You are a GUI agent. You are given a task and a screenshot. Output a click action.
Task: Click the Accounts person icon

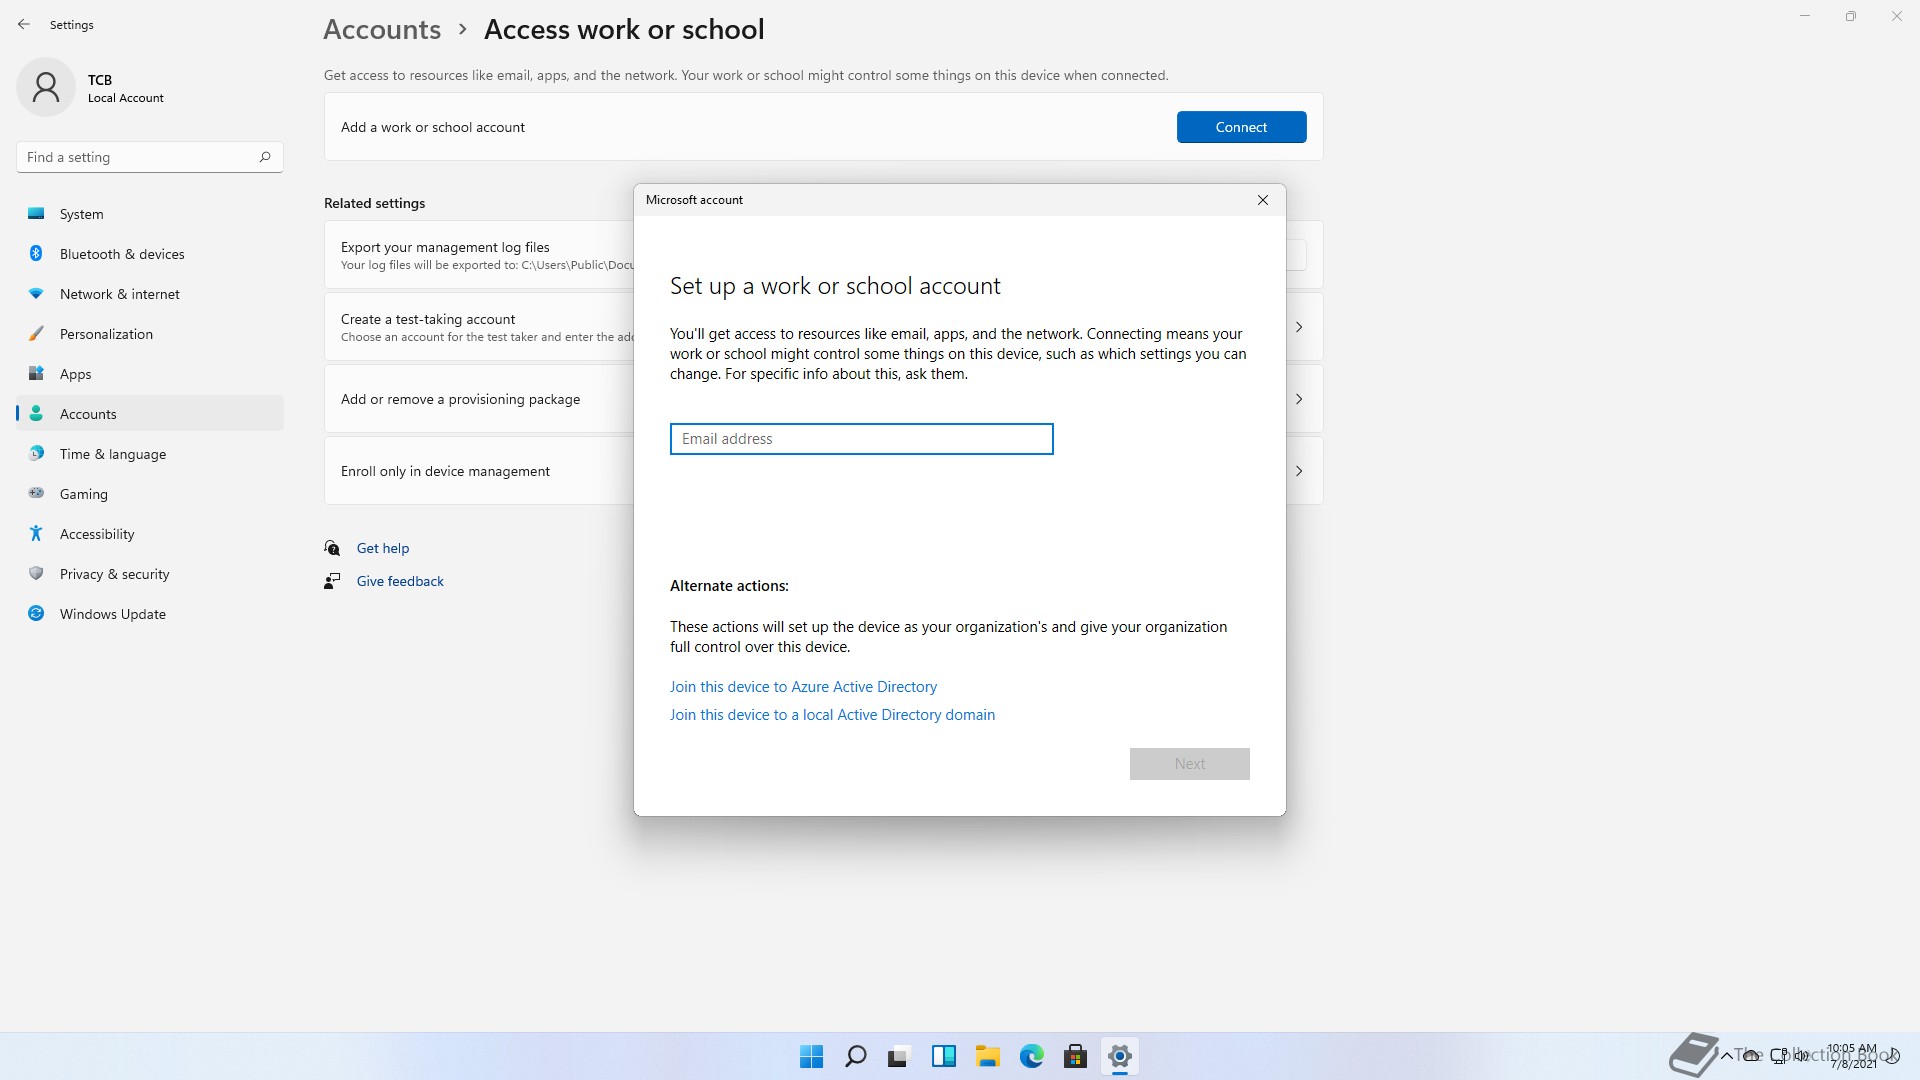tap(36, 413)
